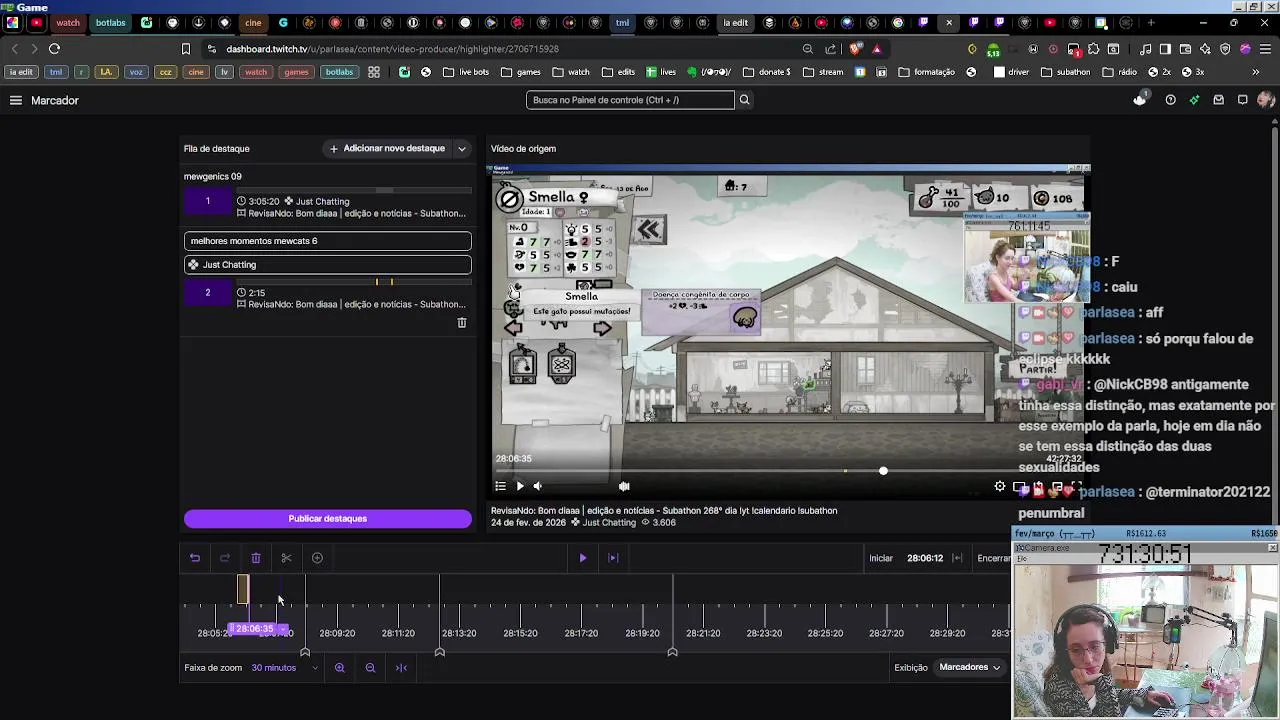The height and width of the screenshot is (720, 1280).
Task: Open the live bots bookmark folder
Action: click(466, 72)
